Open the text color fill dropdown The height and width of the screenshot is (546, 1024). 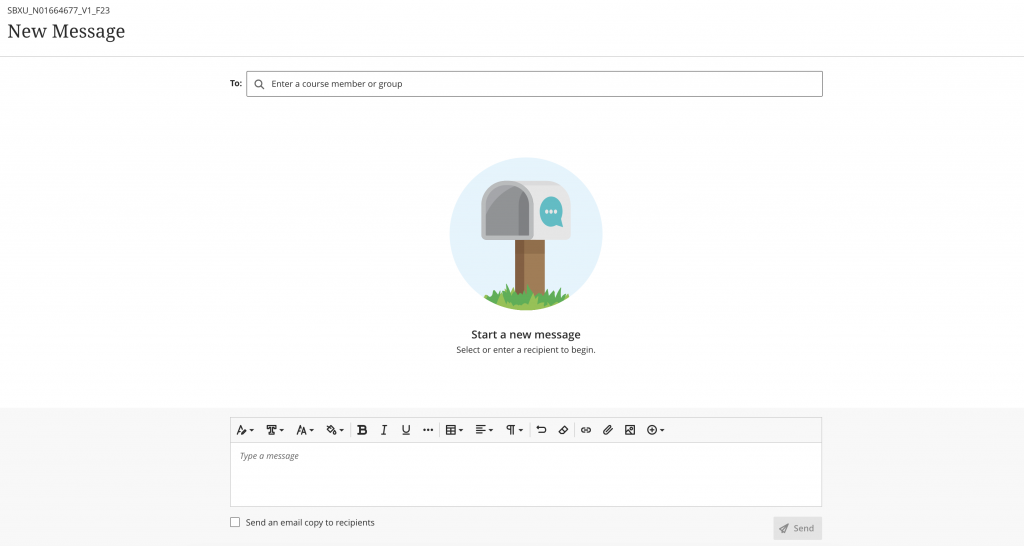(x=335, y=430)
